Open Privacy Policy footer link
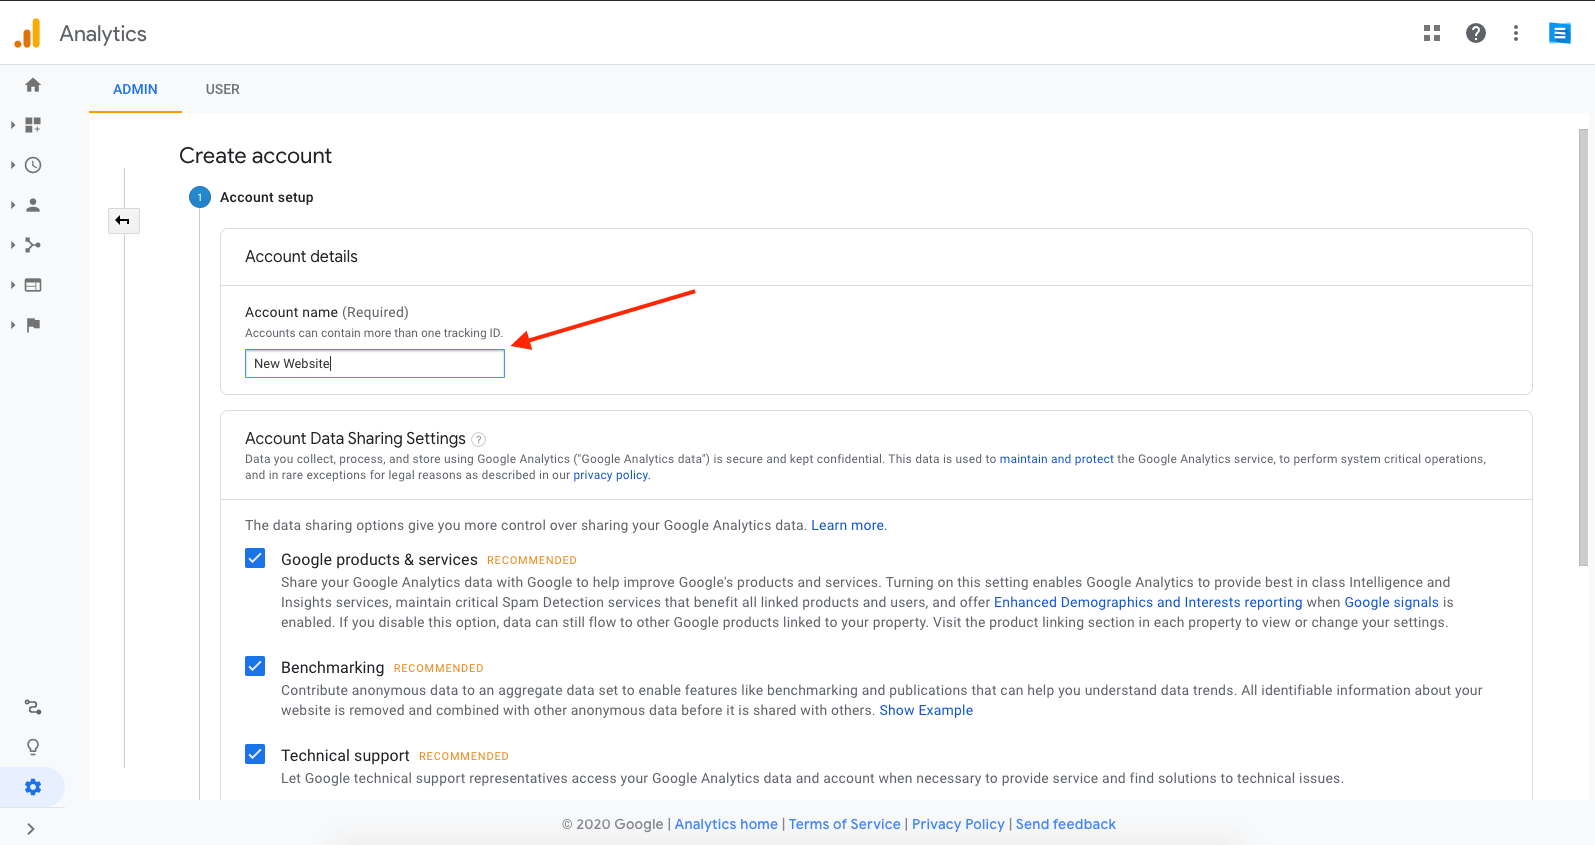This screenshot has height=845, width=1595. (x=958, y=824)
